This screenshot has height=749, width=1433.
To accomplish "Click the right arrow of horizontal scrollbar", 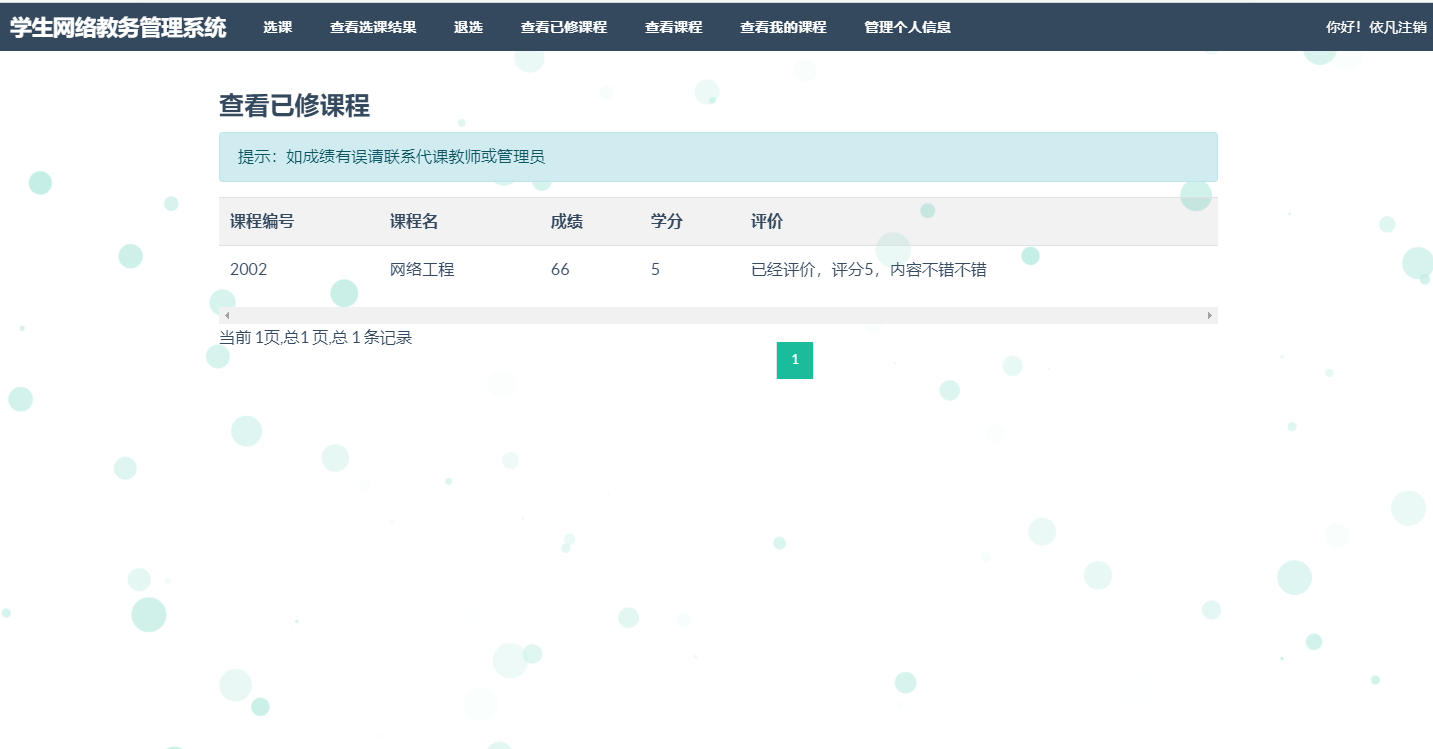I will [x=1210, y=315].
